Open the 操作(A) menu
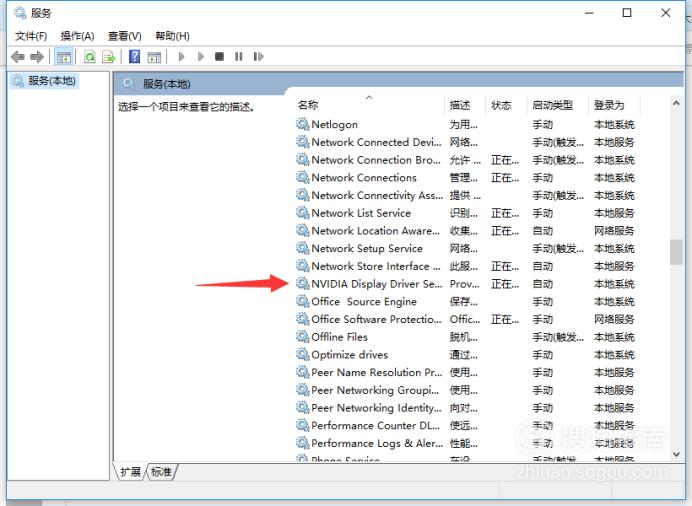692x506 pixels. tap(77, 36)
